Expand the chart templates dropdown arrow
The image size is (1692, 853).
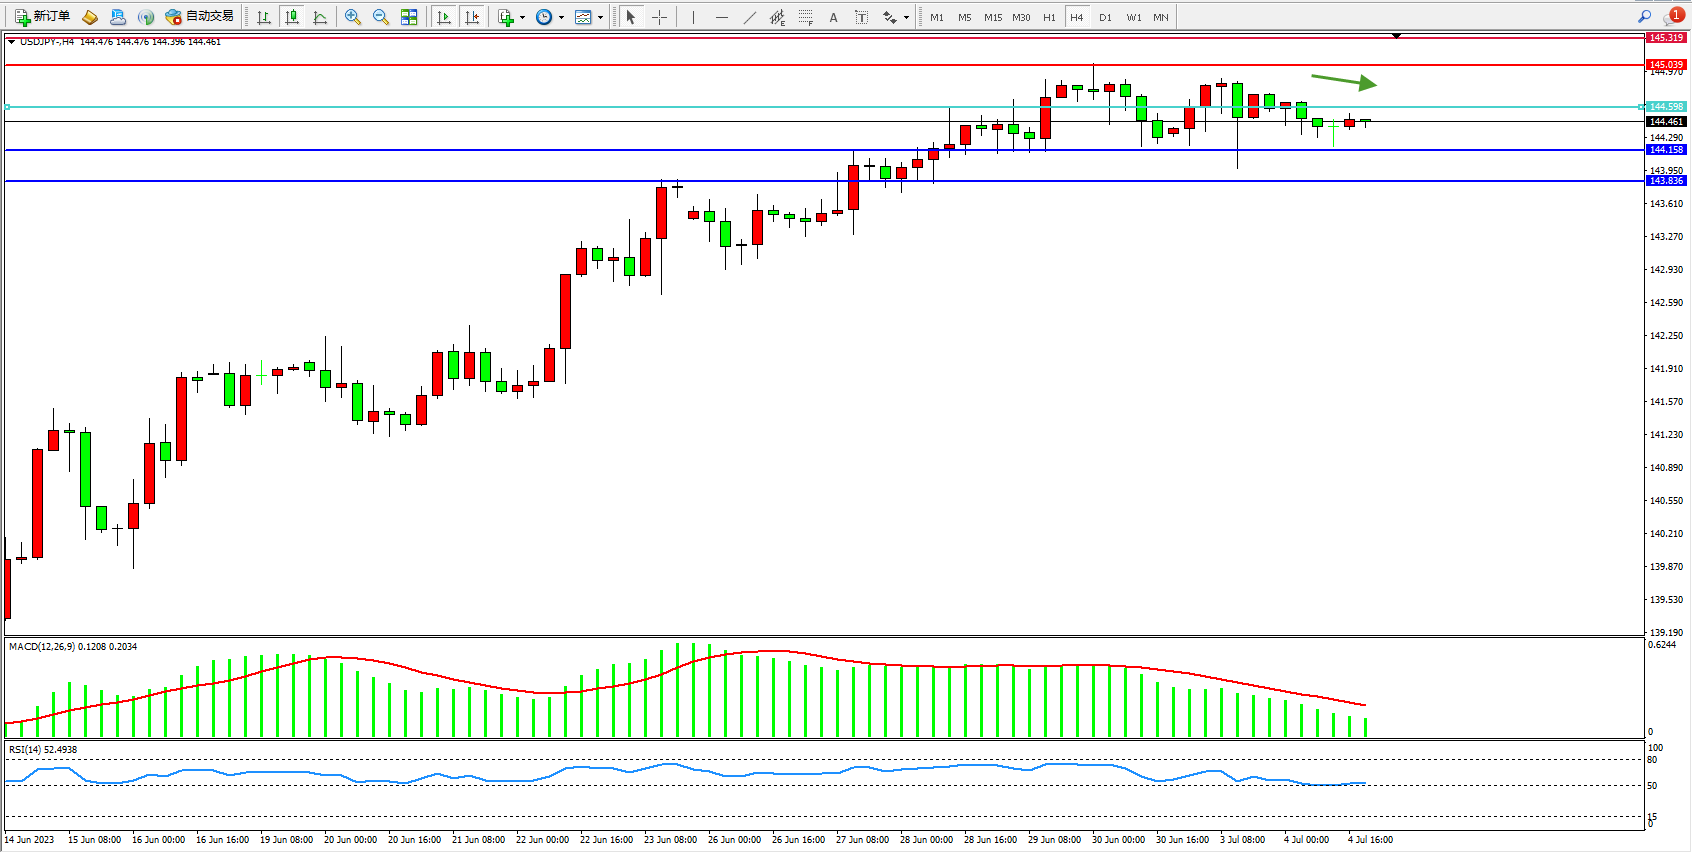coord(600,17)
